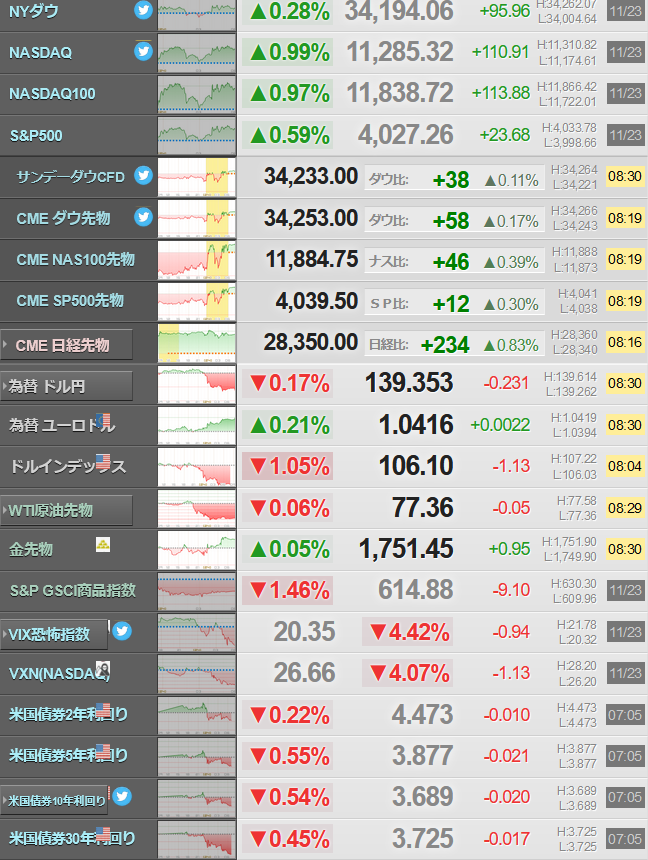Open the S&P500 mini chart thumbnail
This screenshot has height=860, width=648.
point(196,135)
